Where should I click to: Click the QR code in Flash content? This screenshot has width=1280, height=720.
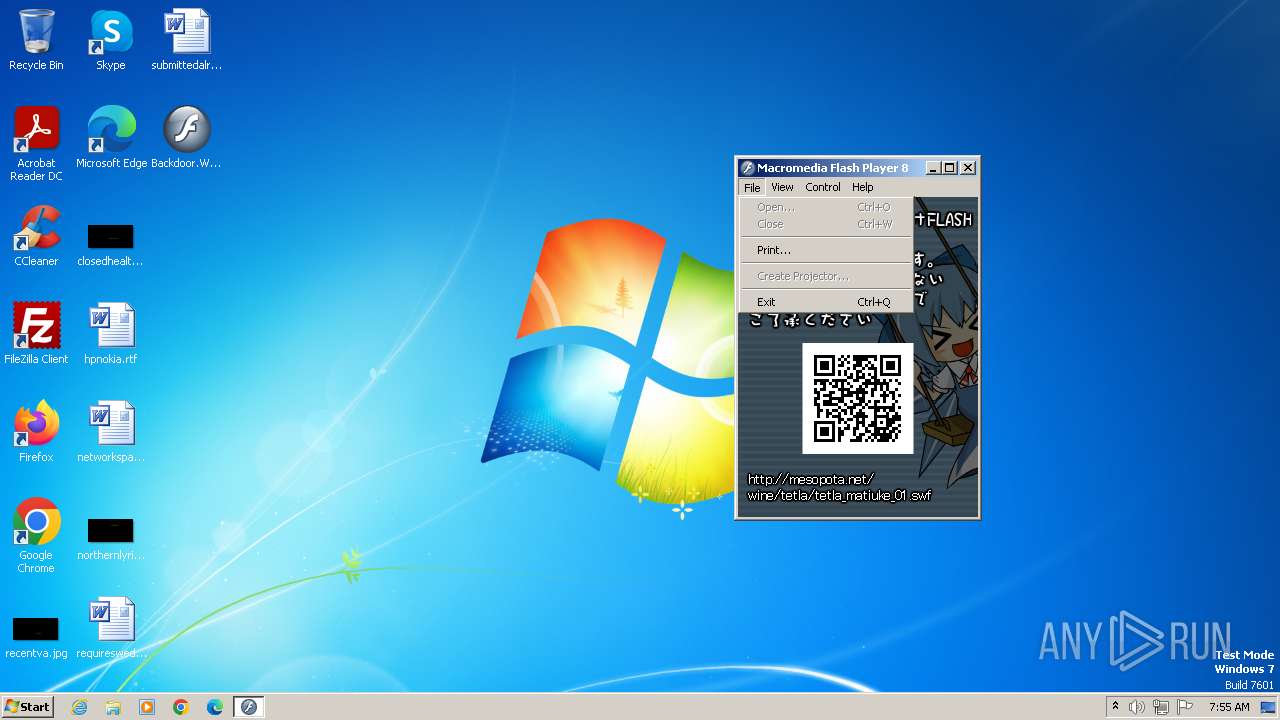click(857, 398)
